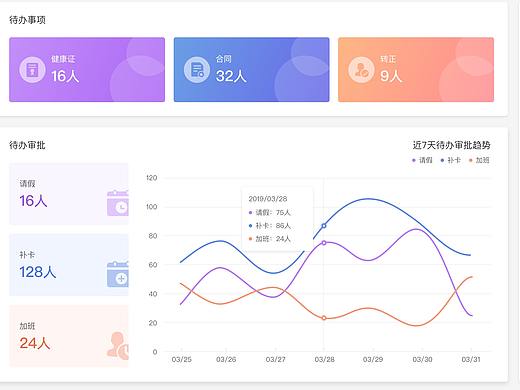520x390 pixels.
Task: Open the 加班 24人 approval card
Action: tap(69, 336)
